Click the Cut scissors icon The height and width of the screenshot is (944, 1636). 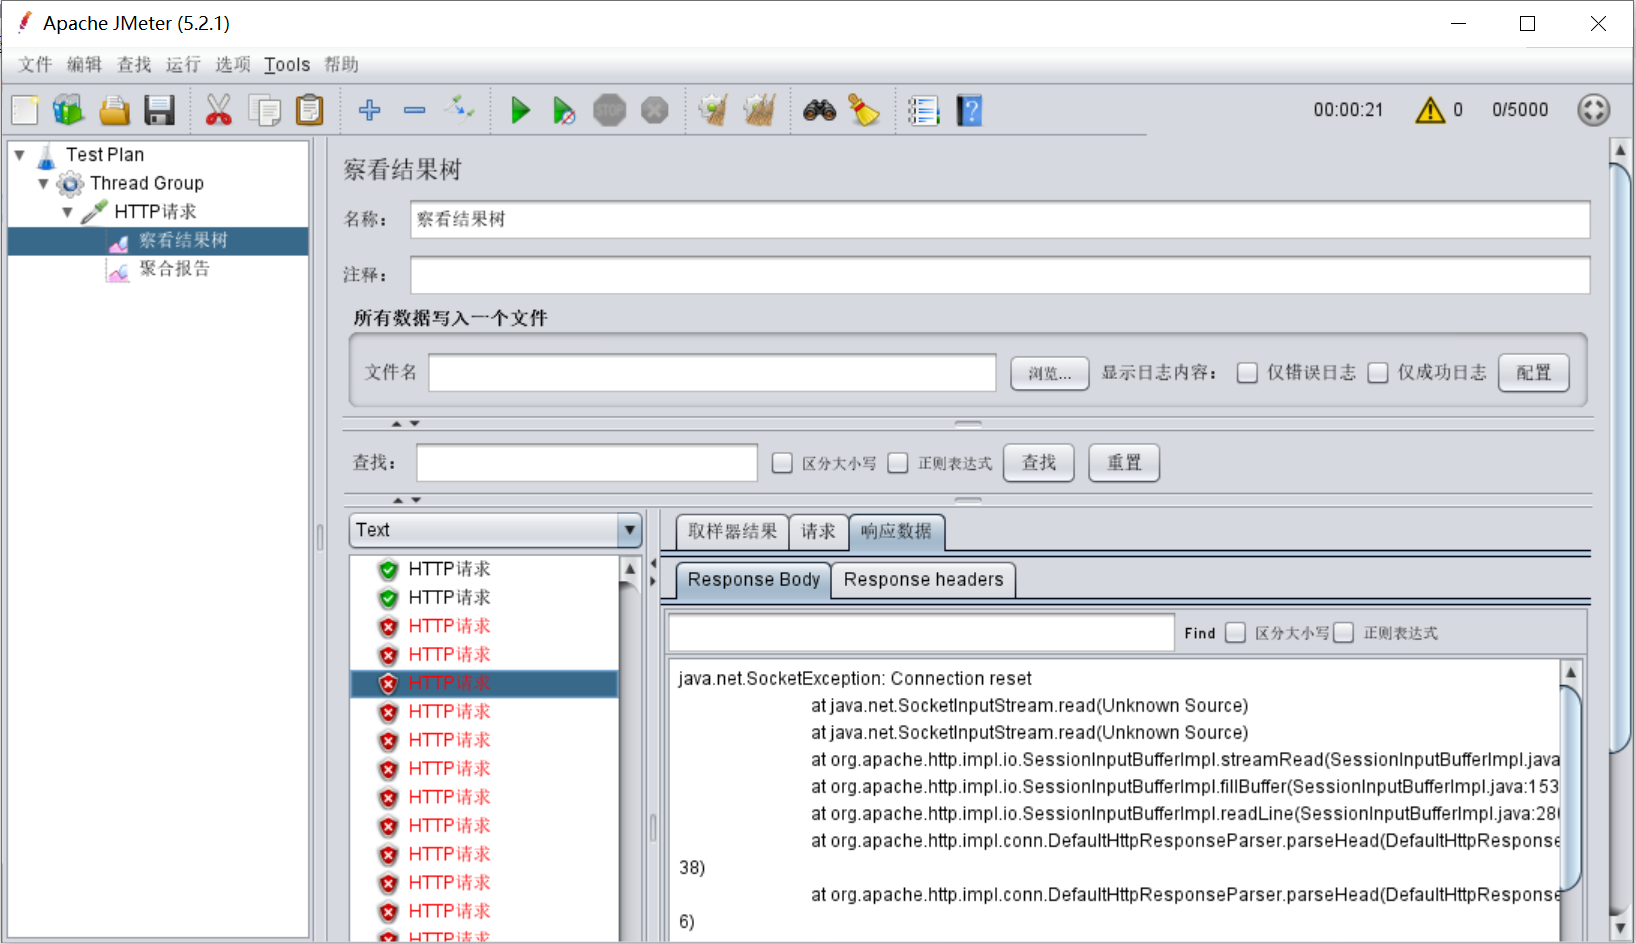tap(218, 110)
